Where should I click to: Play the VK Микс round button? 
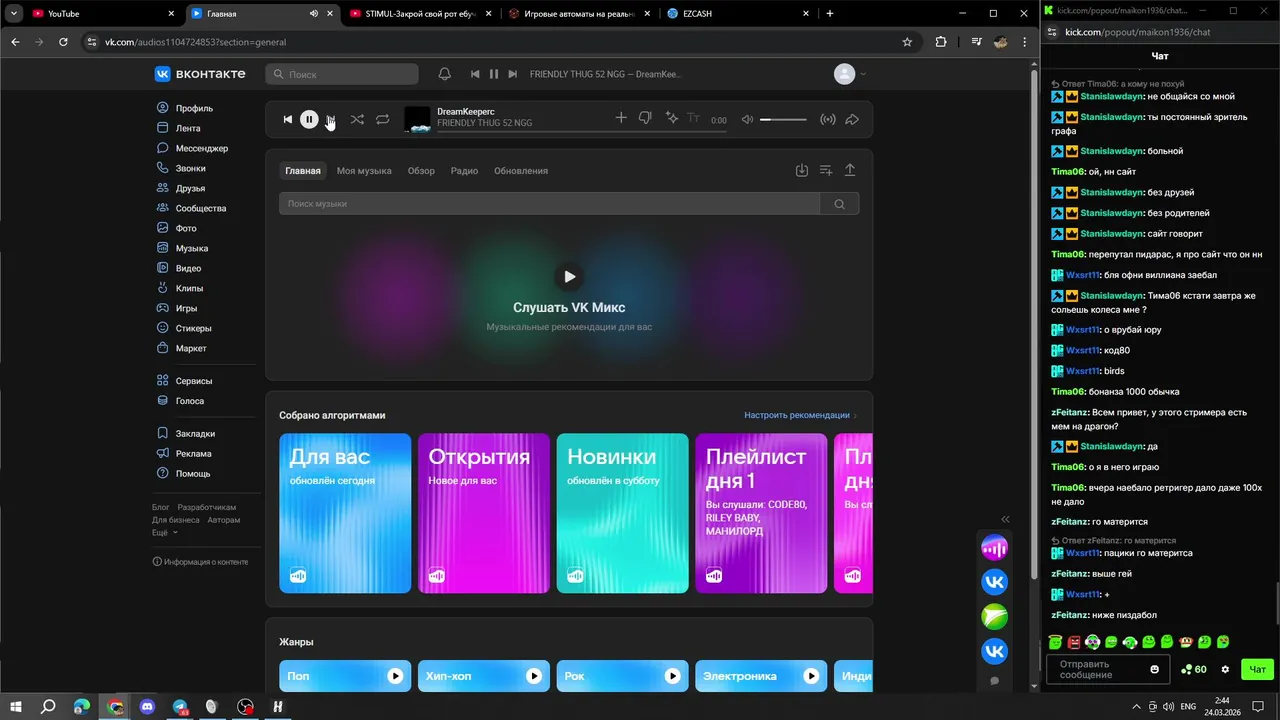click(x=569, y=277)
